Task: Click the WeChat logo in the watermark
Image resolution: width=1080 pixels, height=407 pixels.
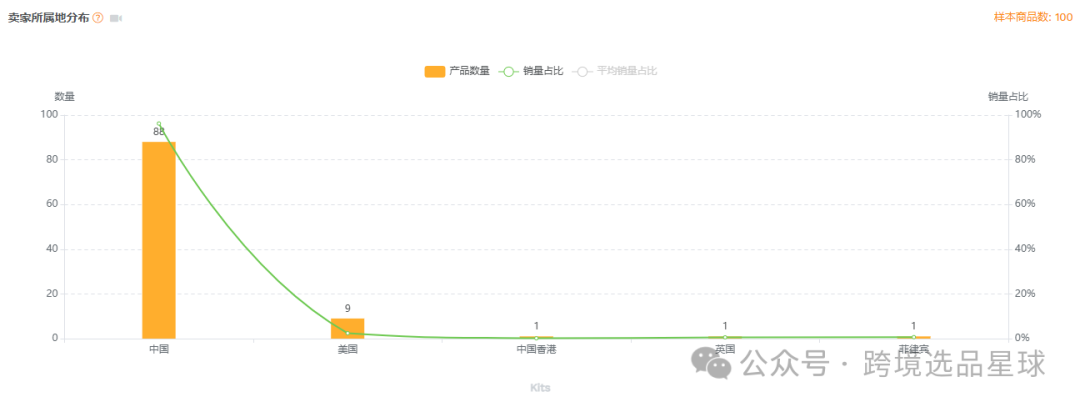Action: pyautogui.click(x=711, y=363)
